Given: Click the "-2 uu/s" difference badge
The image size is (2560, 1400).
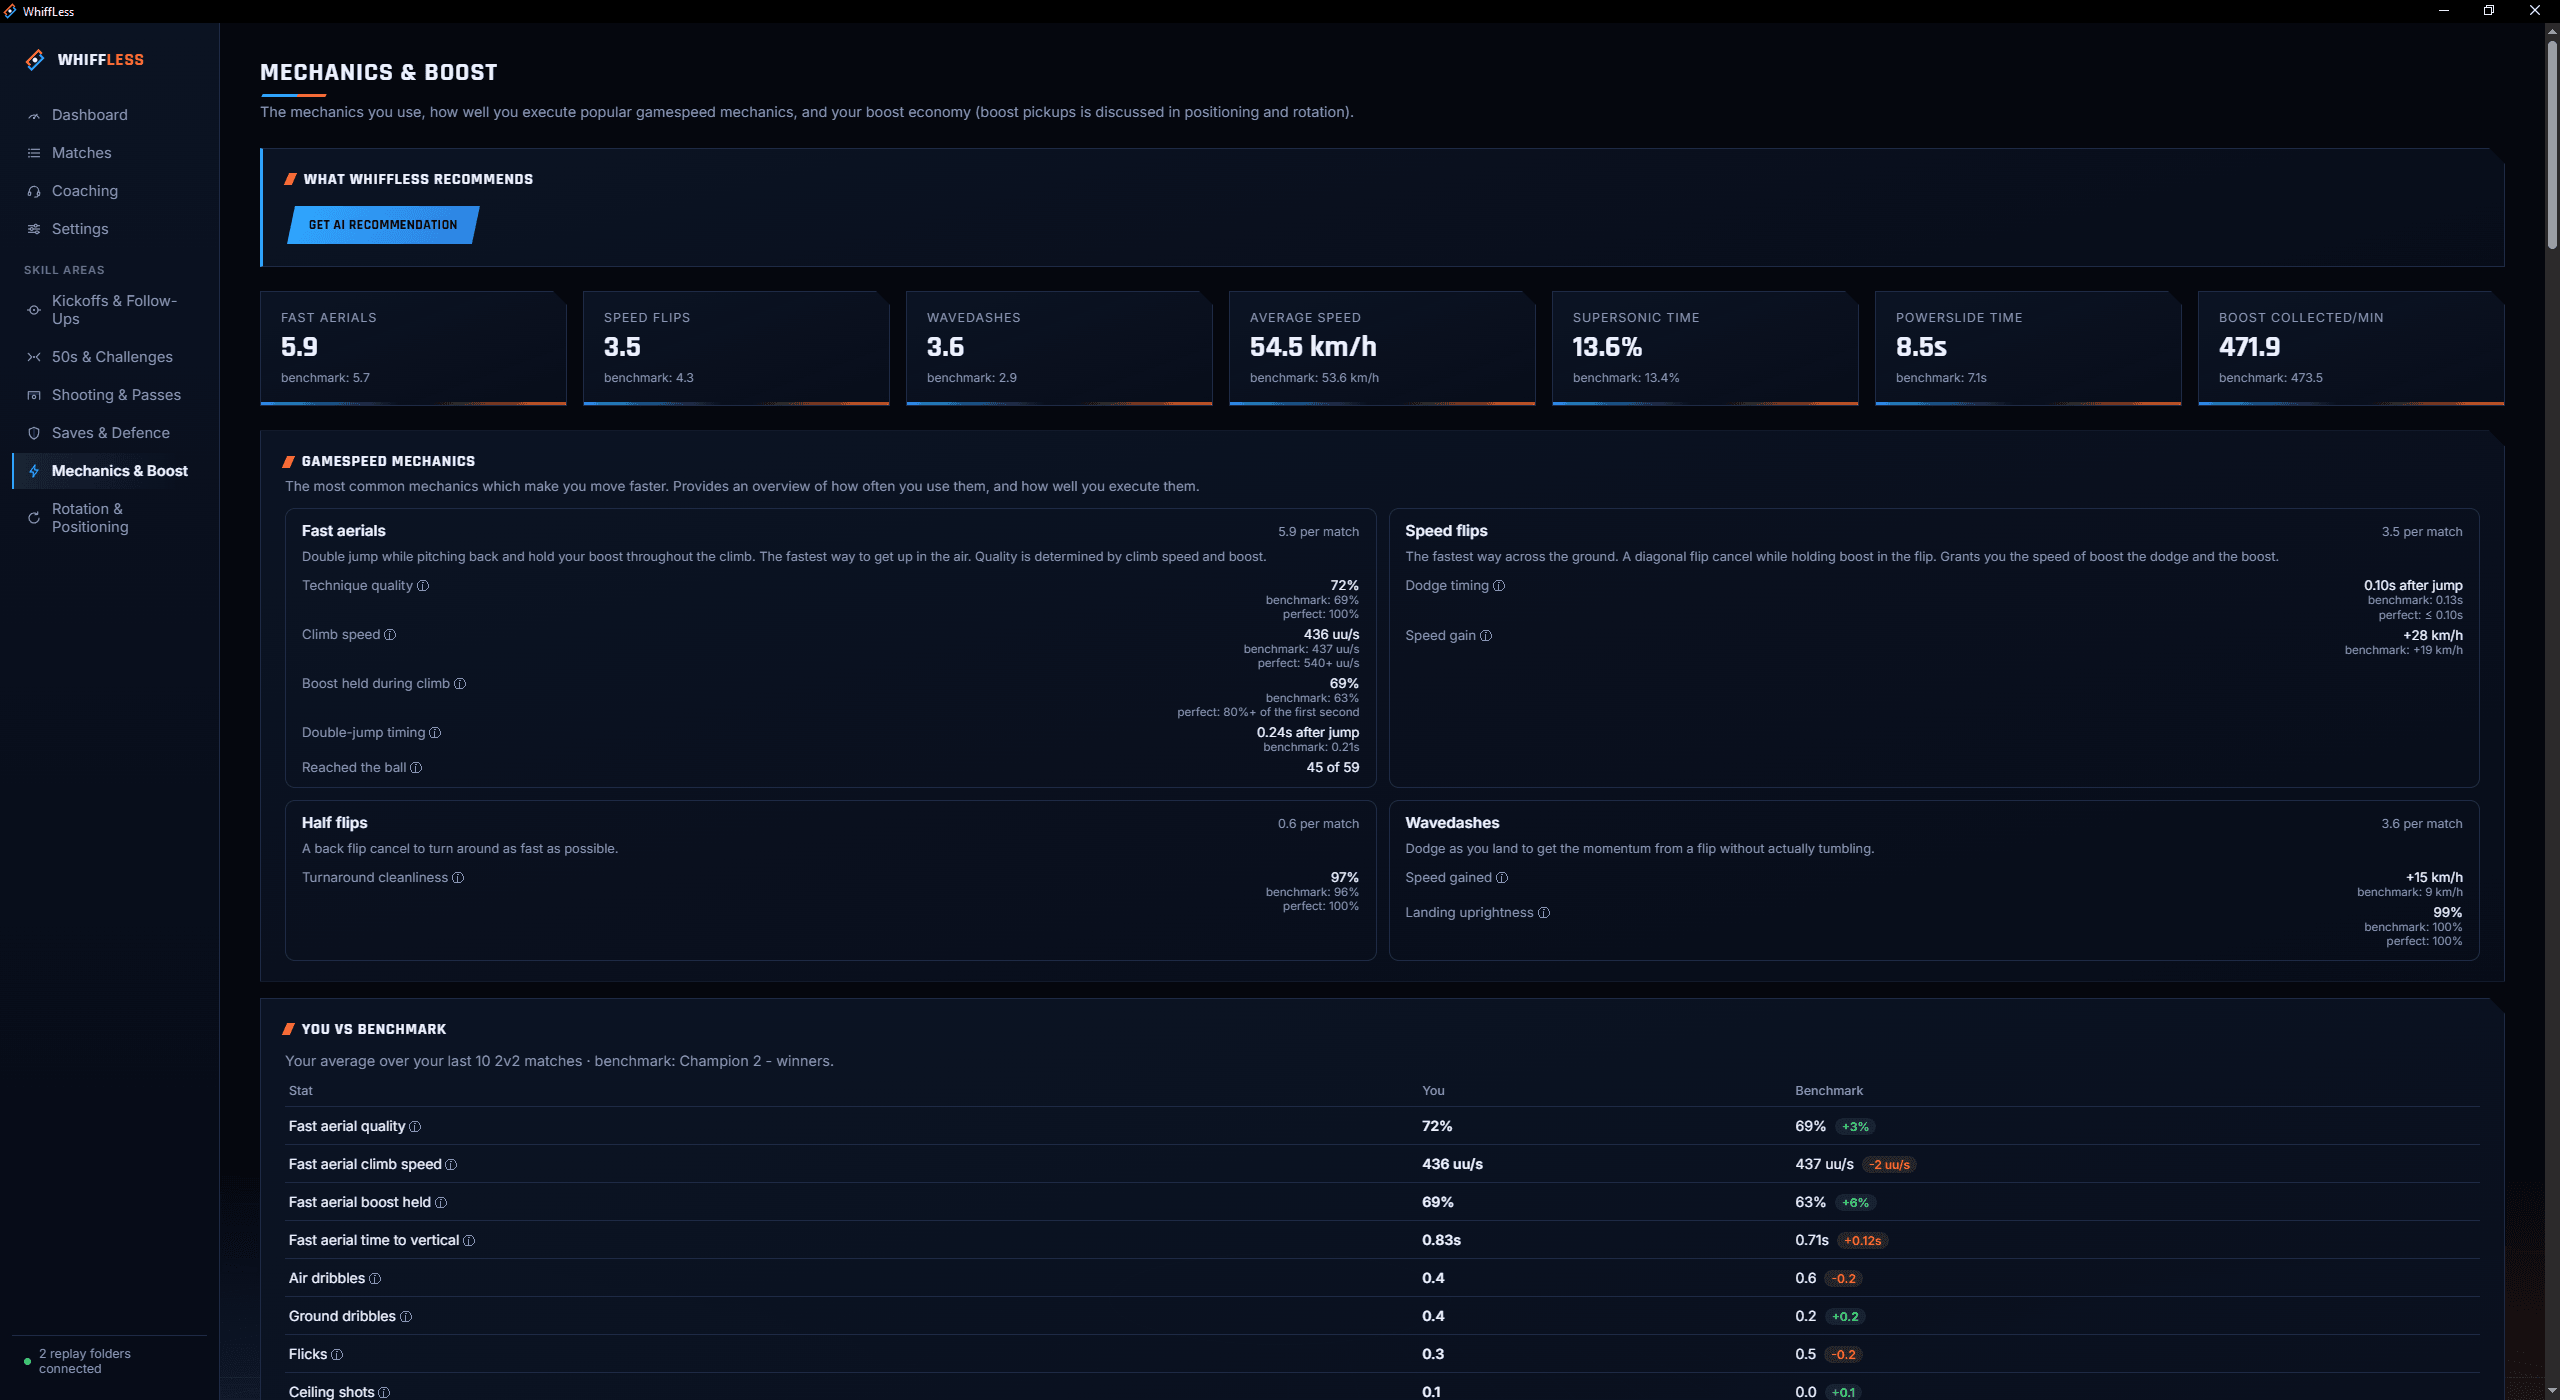Looking at the screenshot, I should pyautogui.click(x=1889, y=1165).
